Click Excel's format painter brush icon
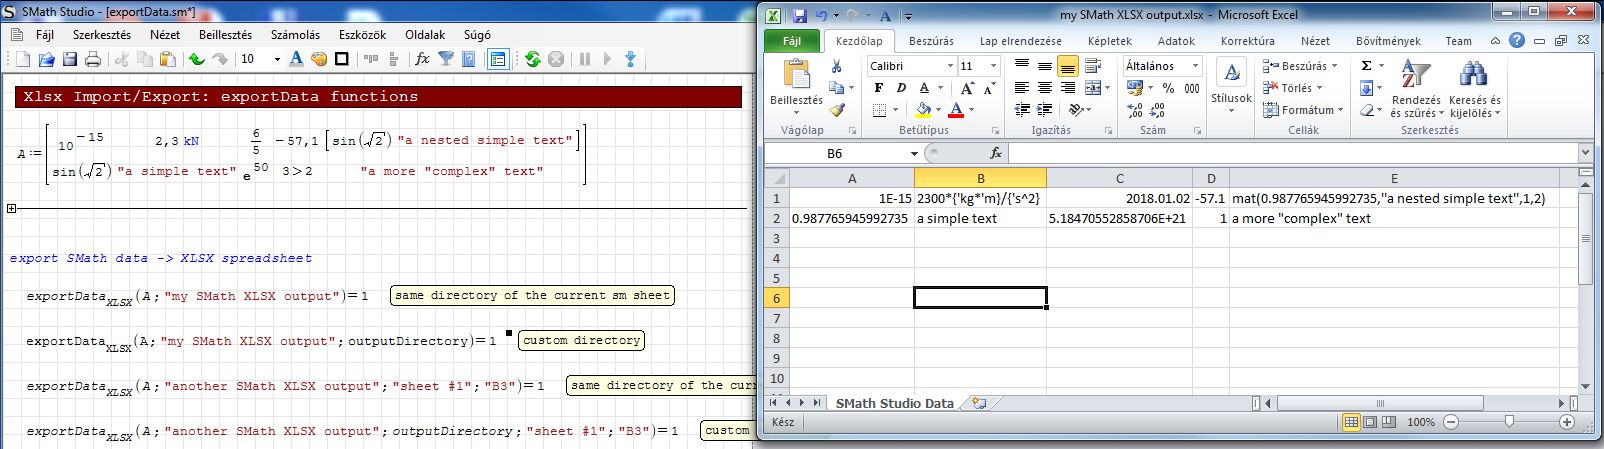Screen dimensions: 1604x449 pyautogui.click(x=837, y=110)
